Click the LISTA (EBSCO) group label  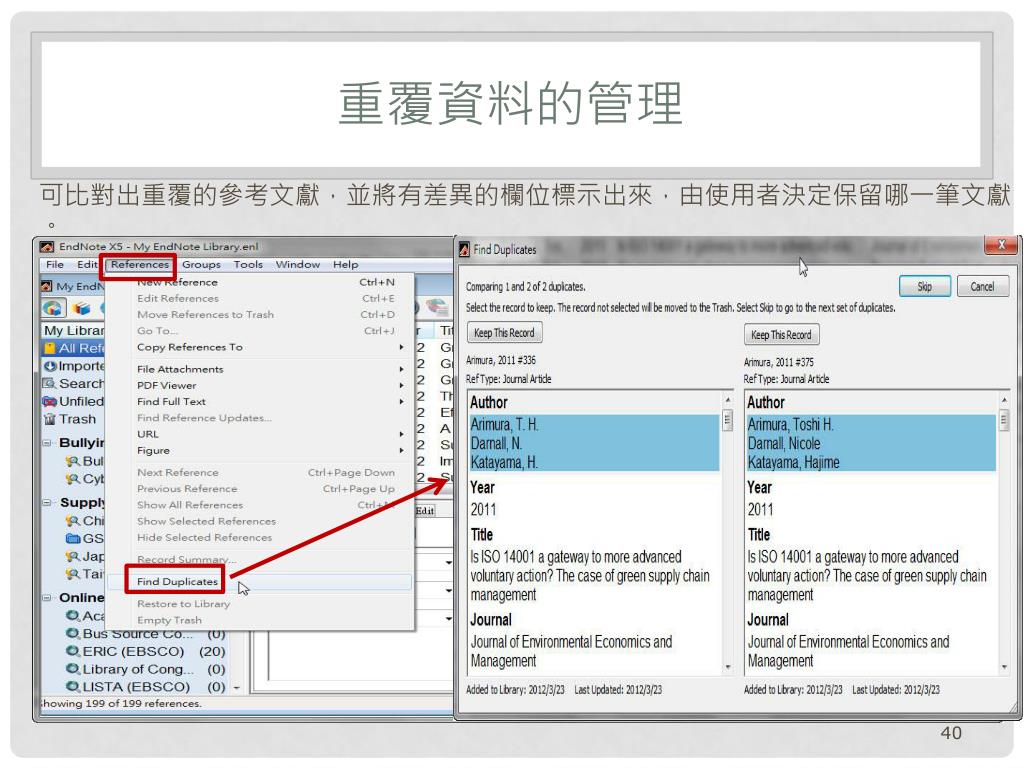136,686
